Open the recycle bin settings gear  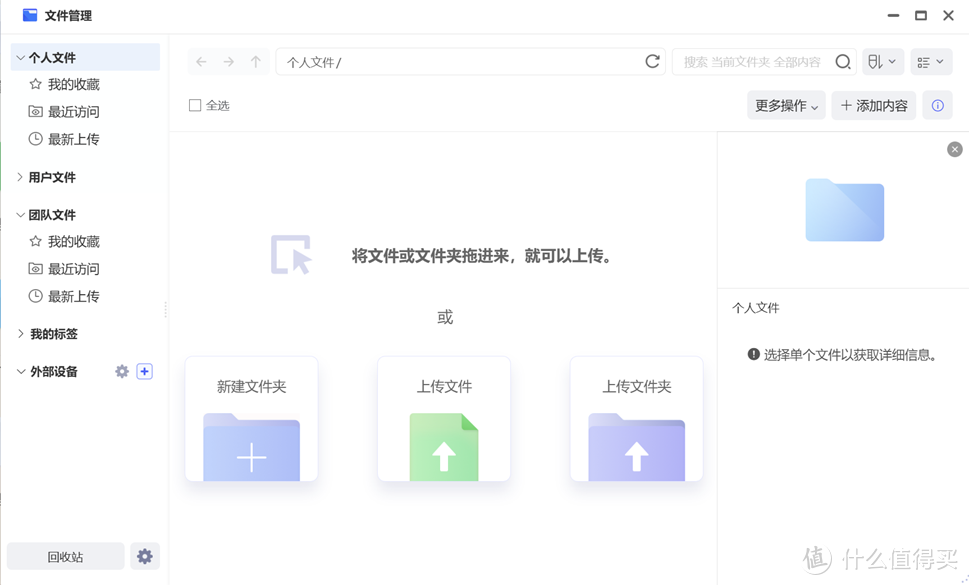(x=144, y=556)
